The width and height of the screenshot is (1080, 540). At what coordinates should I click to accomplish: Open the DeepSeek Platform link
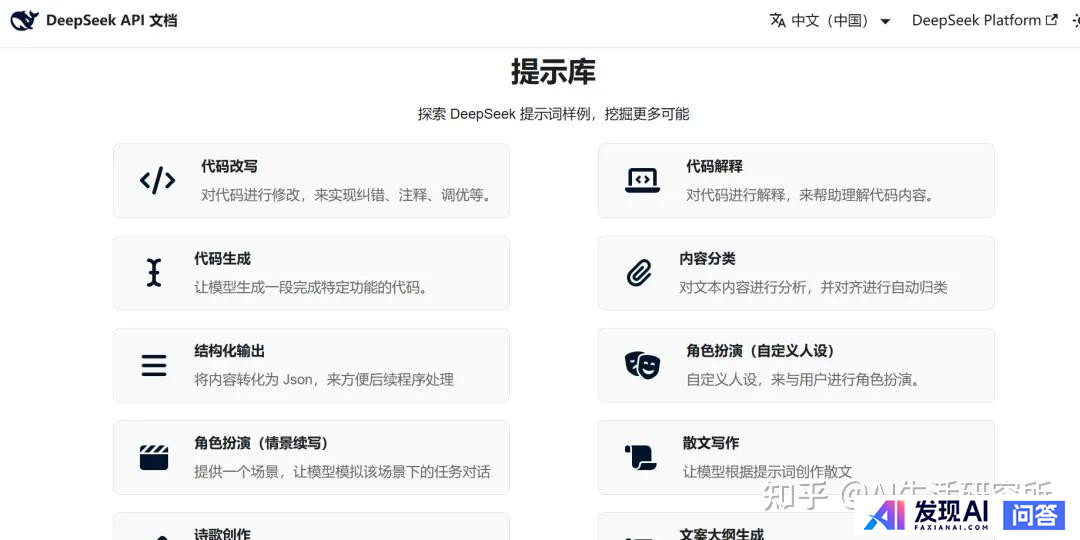pyautogui.click(x=984, y=21)
